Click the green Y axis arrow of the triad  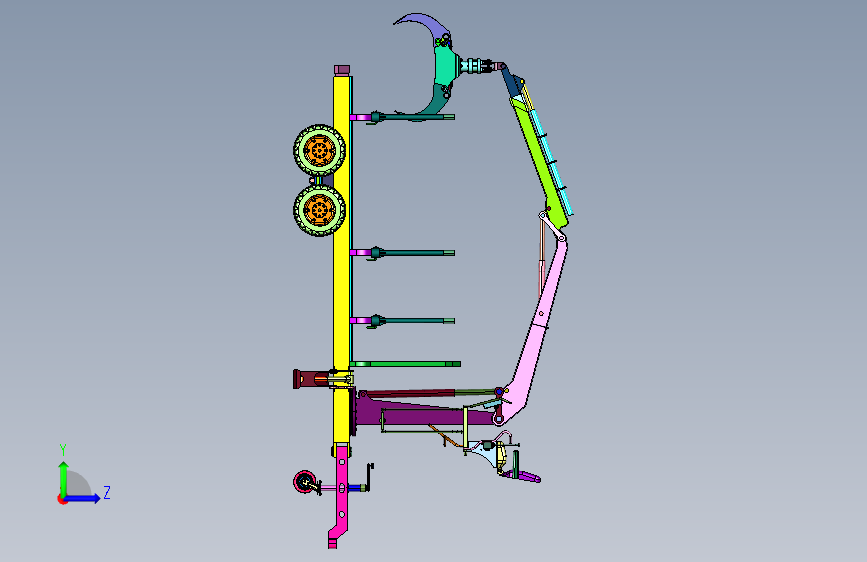coord(63,479)
